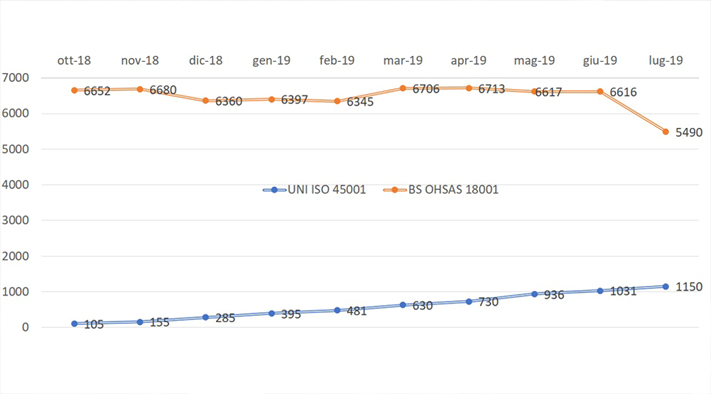Select the orange data point at lug-19
Viewport: 711px width, 394px height.
tap(666, 132)
